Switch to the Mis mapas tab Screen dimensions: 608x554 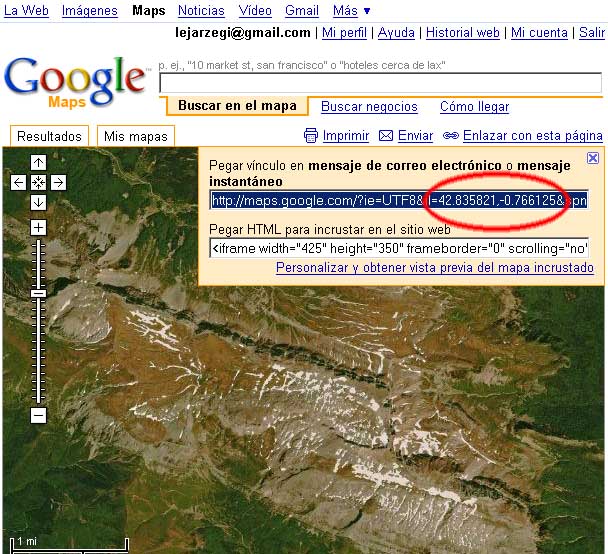click(135, 136)
